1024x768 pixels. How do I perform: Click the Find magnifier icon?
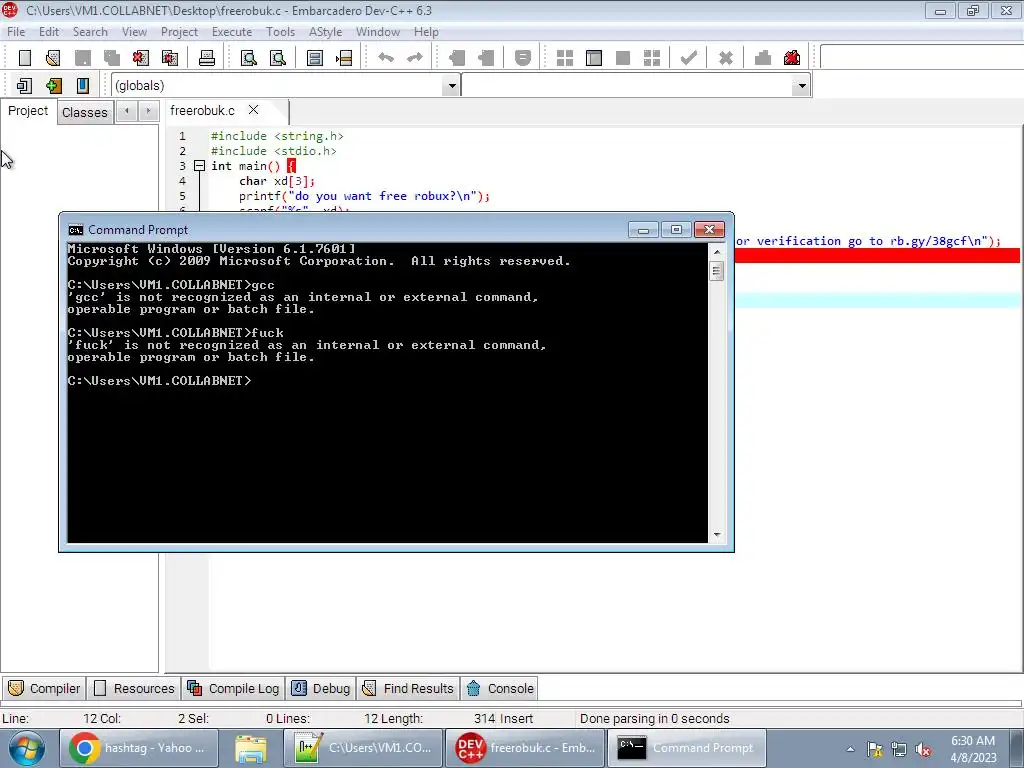point(249,58)
